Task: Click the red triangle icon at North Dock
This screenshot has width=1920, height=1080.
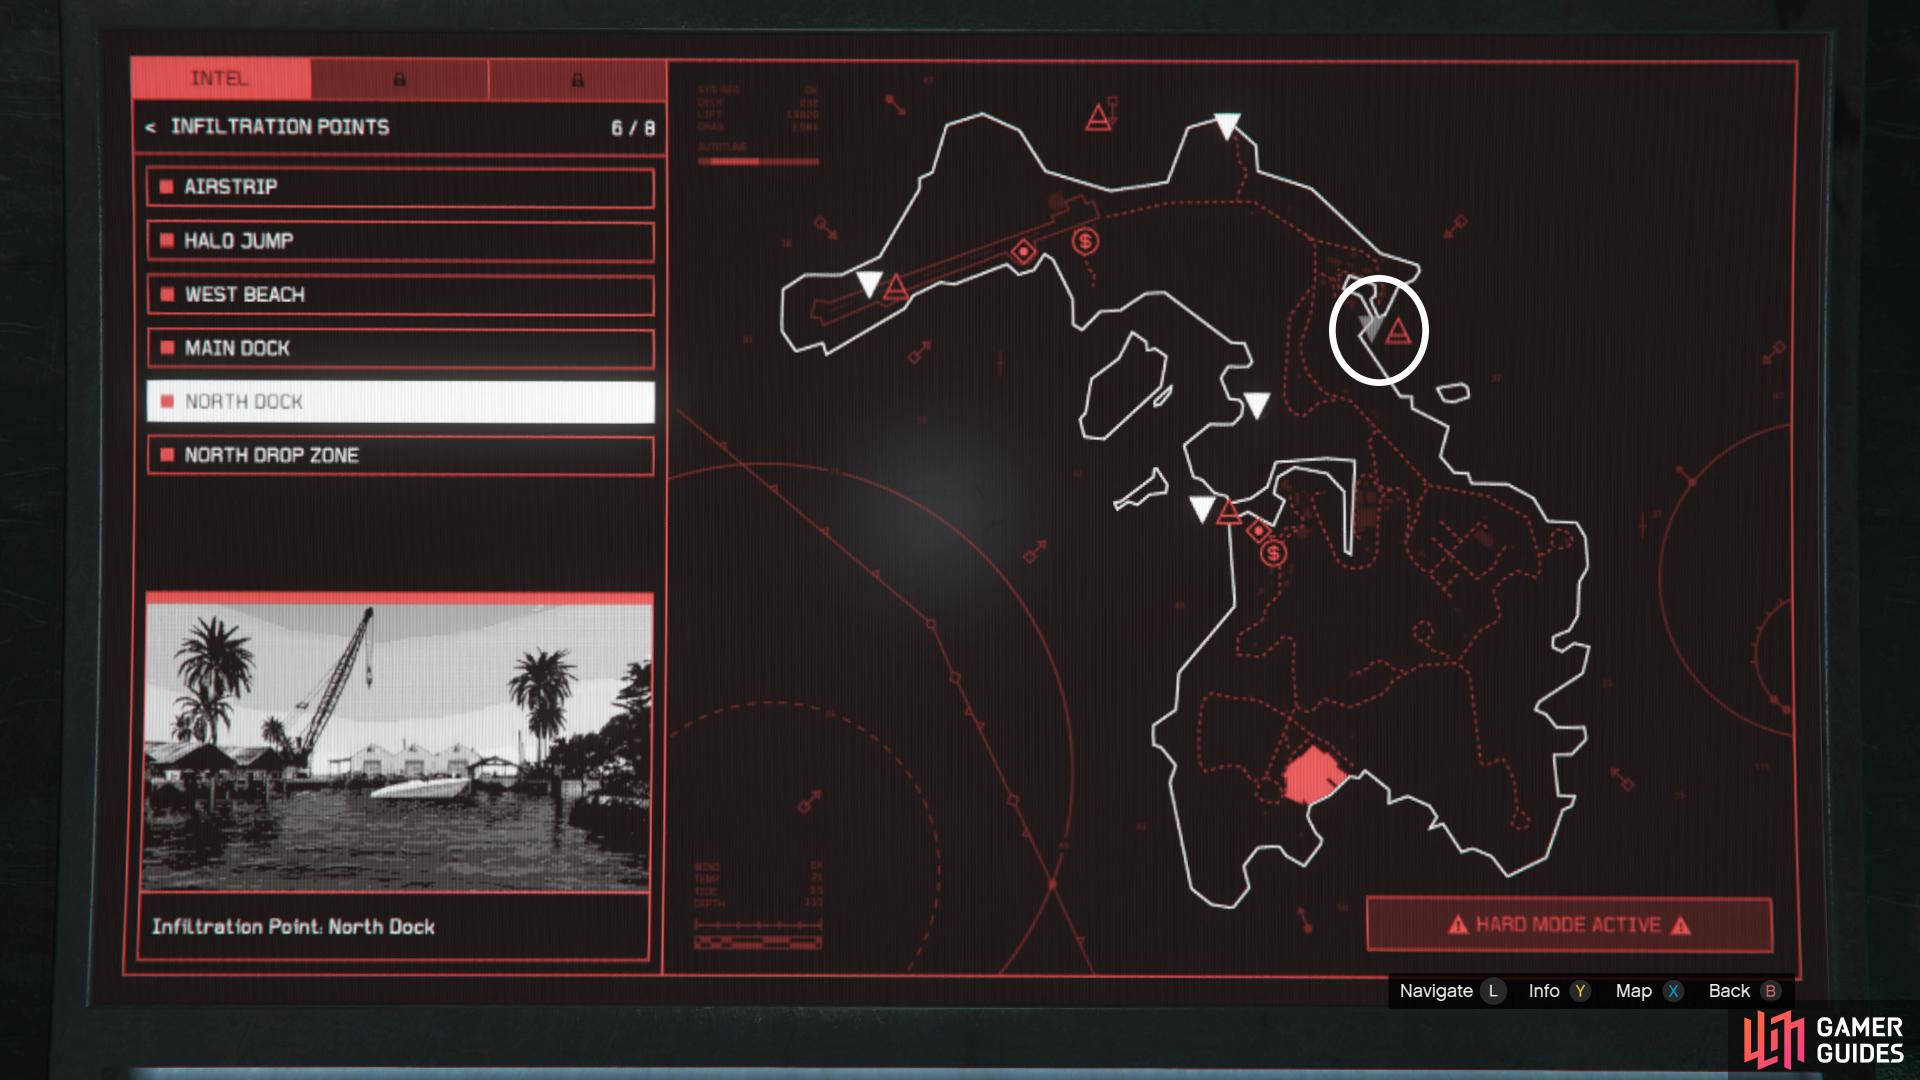Action: [1398, 330]
